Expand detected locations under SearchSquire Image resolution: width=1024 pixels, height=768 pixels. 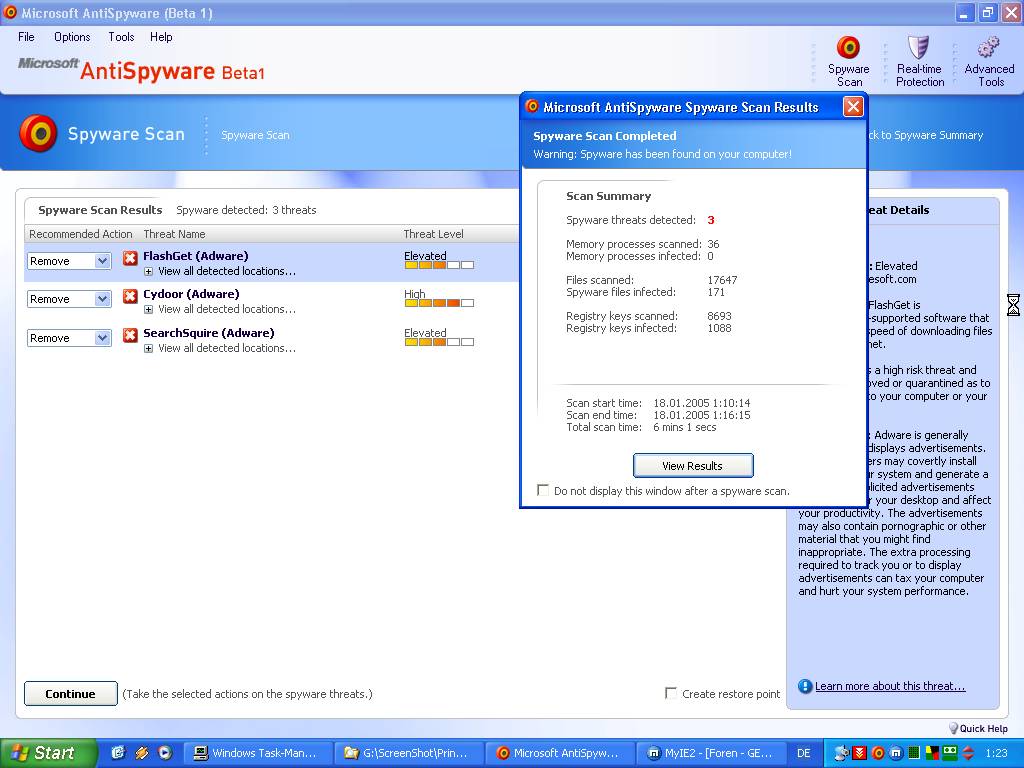(x=148, y=349)
